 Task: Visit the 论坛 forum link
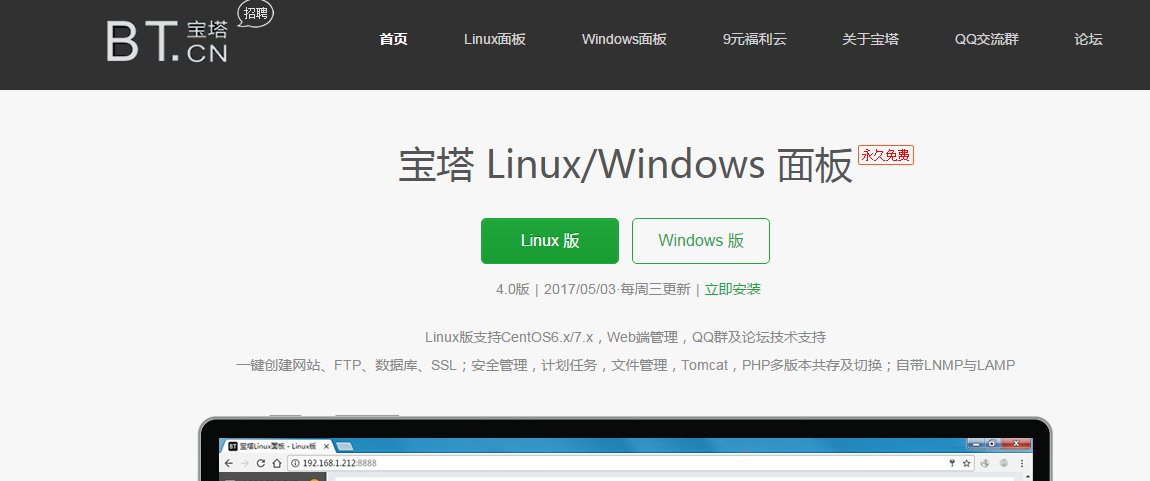[1088, 40]
